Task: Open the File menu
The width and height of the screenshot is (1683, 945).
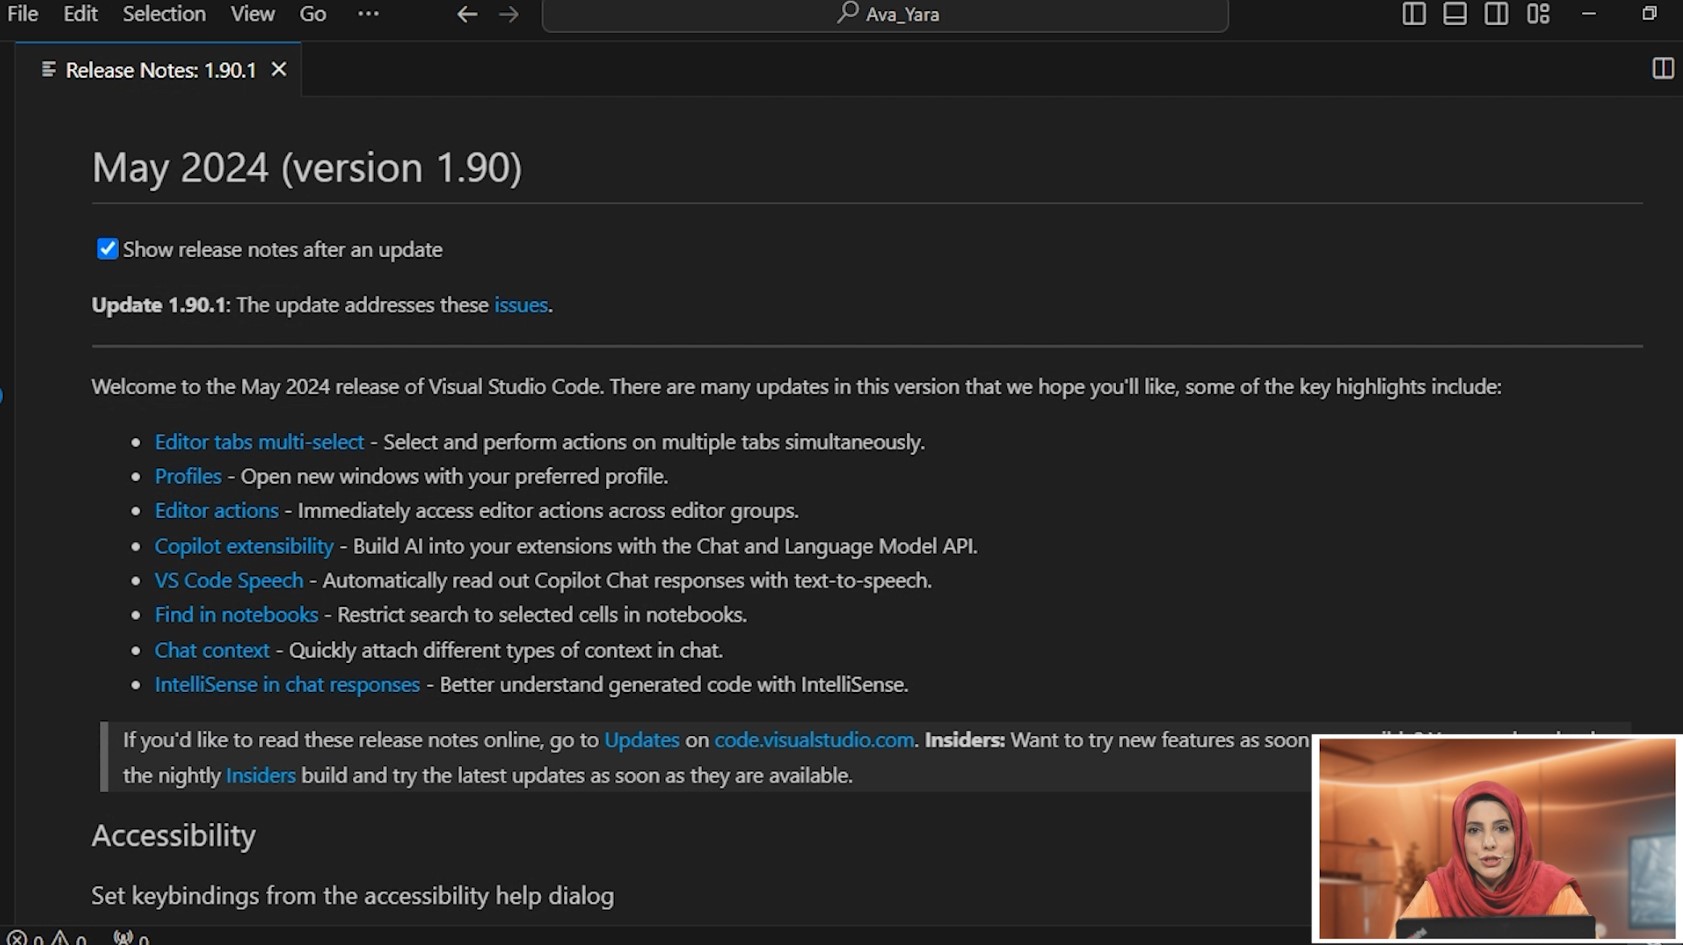Action: click(x=22, y=14)
